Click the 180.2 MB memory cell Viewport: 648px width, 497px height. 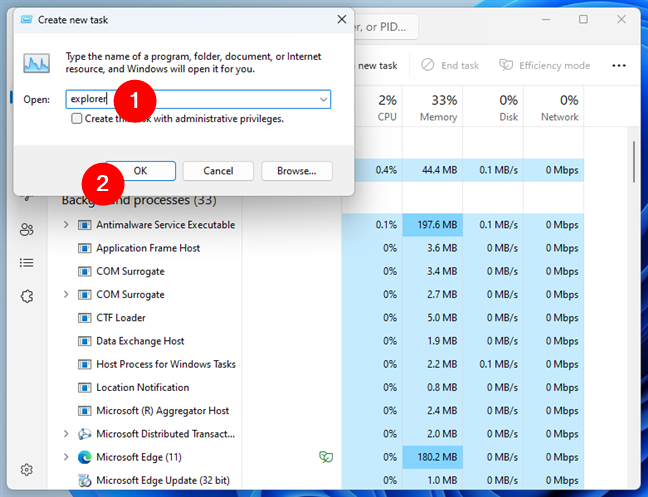tap(433, 457)
